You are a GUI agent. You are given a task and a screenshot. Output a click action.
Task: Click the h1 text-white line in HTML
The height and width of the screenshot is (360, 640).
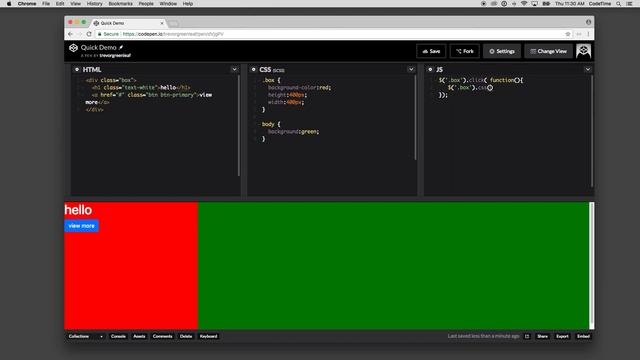click(x=141, y=87)
